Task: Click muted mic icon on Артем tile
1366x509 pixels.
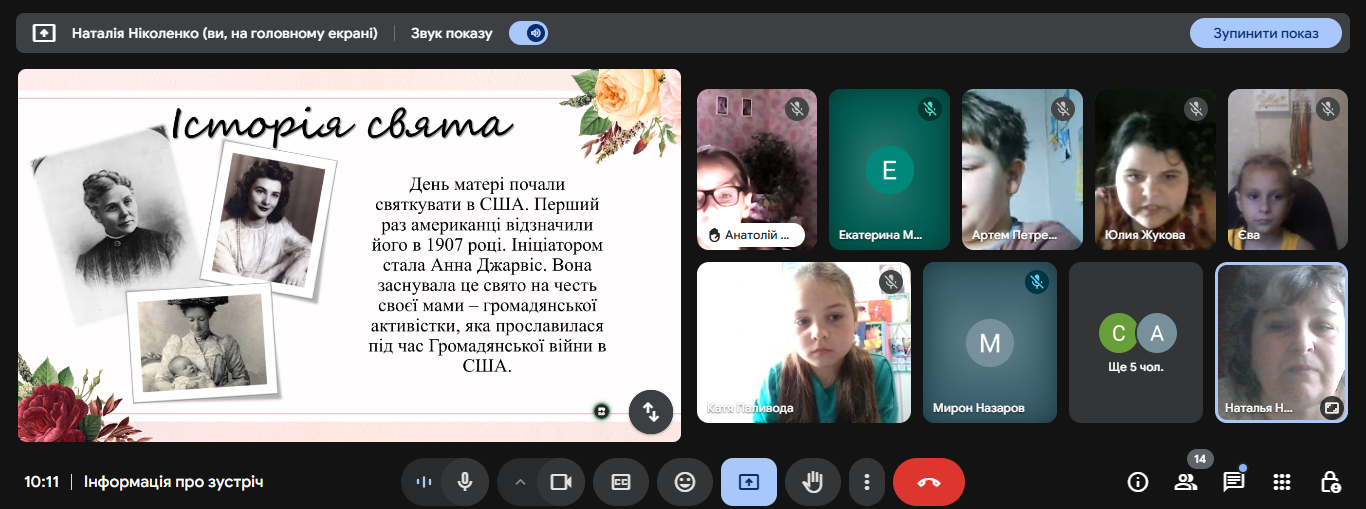Action: point(1063,109)
